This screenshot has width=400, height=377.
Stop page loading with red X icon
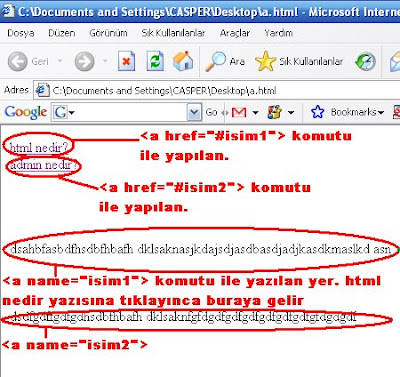[x=126, y=61]
